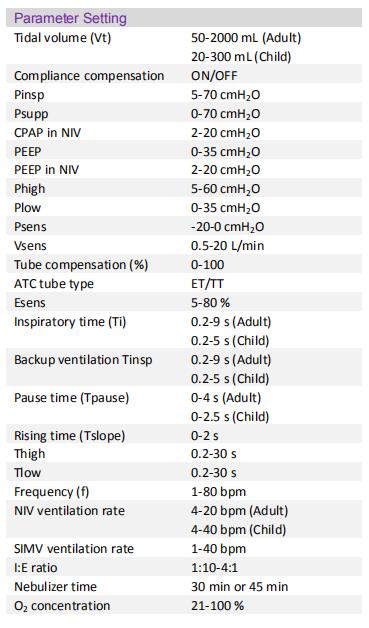Select the Inspiratory time (Ti) label

70,322
